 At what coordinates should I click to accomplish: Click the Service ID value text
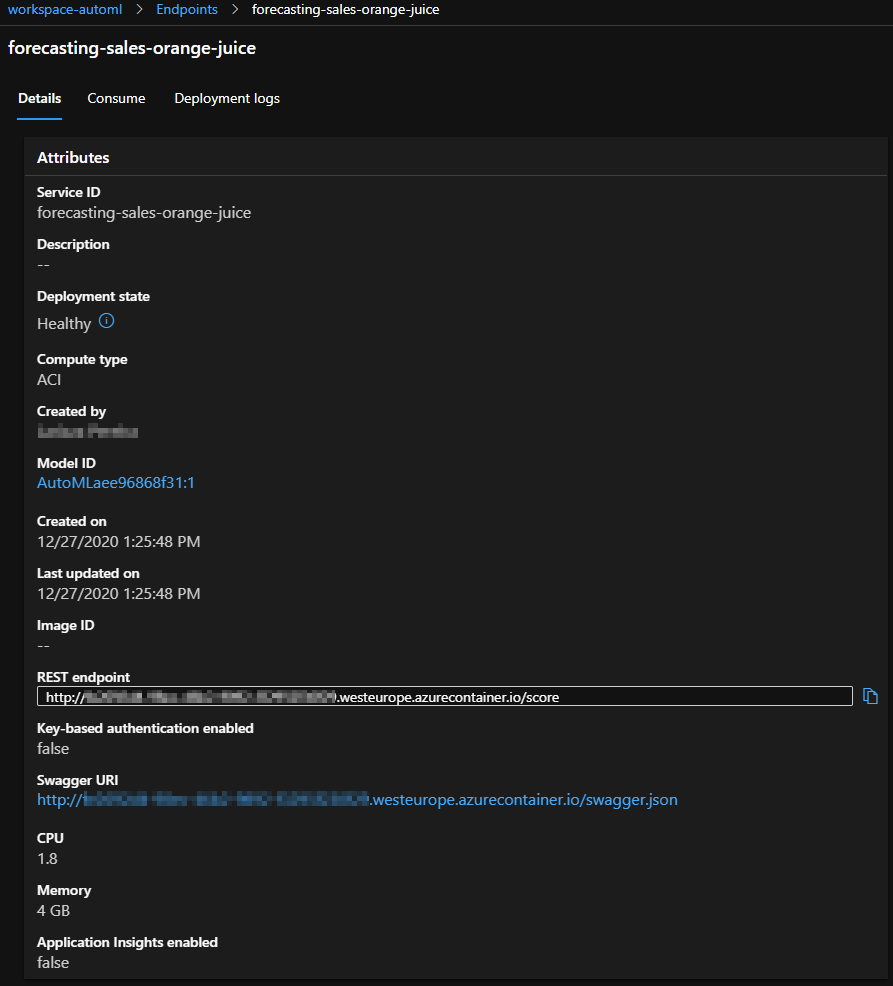pyautogui.click(x=144, y=213)
